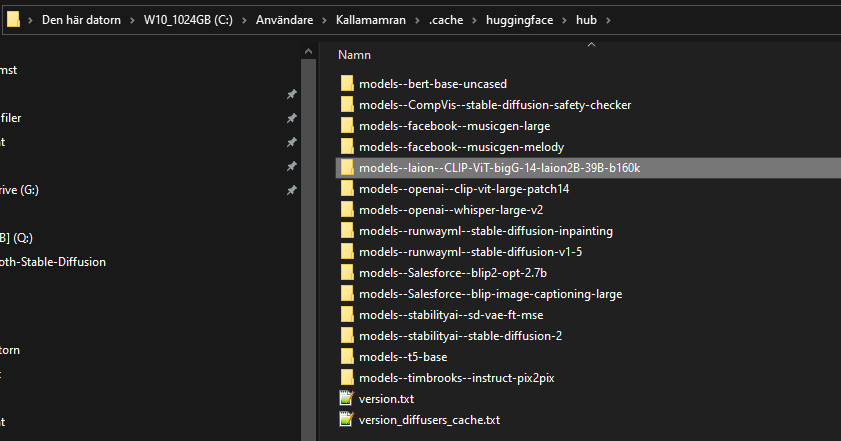
Task: Select version.txt file name
Action: click(386, 399)
